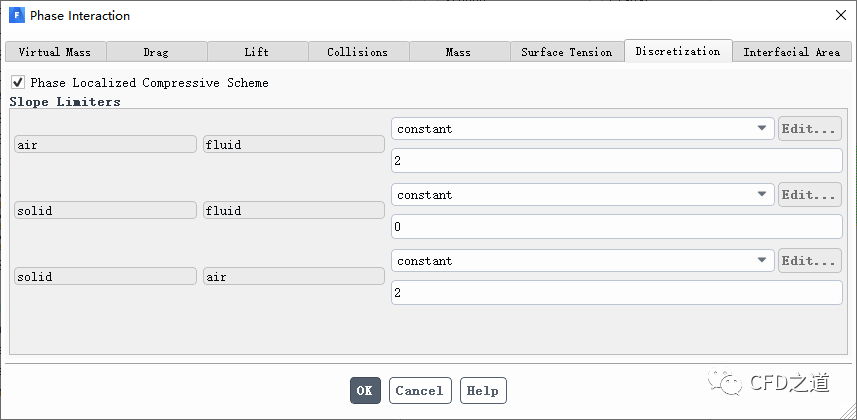The height and width of the screenshot is (420, 857).
Task: Close the Phase Interaction dialog
Action: tap(838, 15)
